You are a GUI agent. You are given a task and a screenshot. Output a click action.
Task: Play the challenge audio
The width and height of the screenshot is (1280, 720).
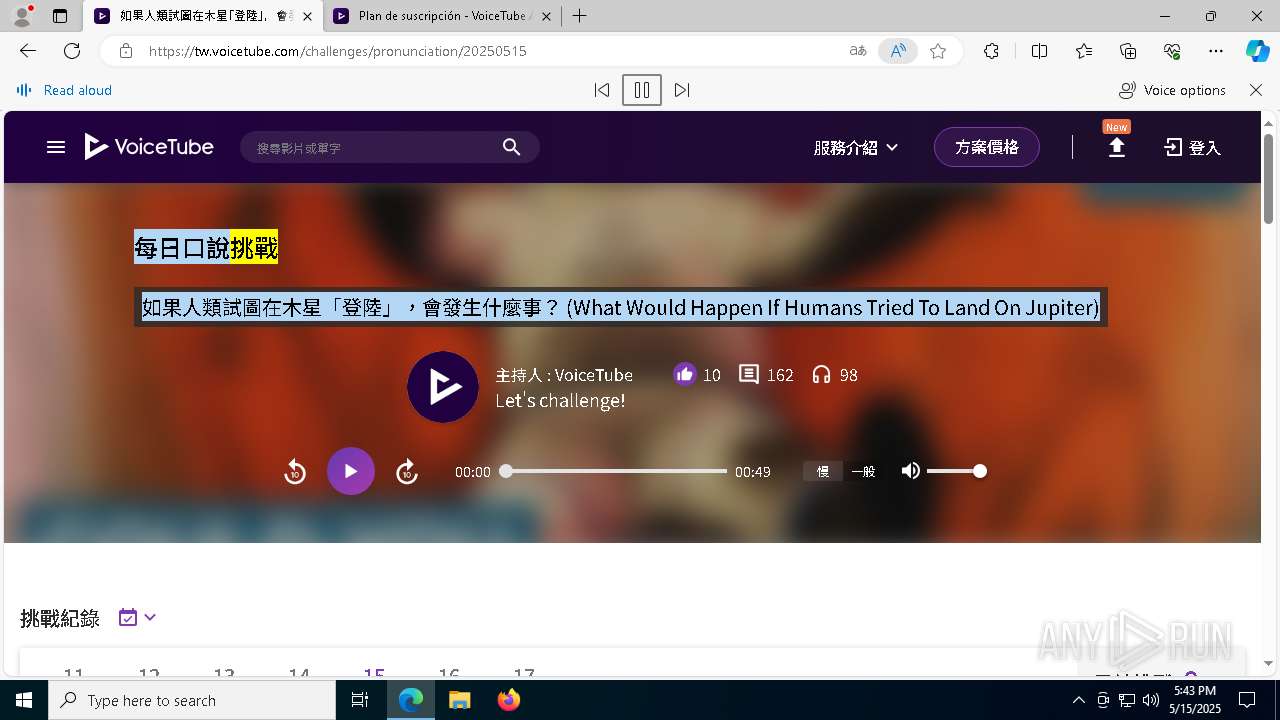[x=351, y=471]
